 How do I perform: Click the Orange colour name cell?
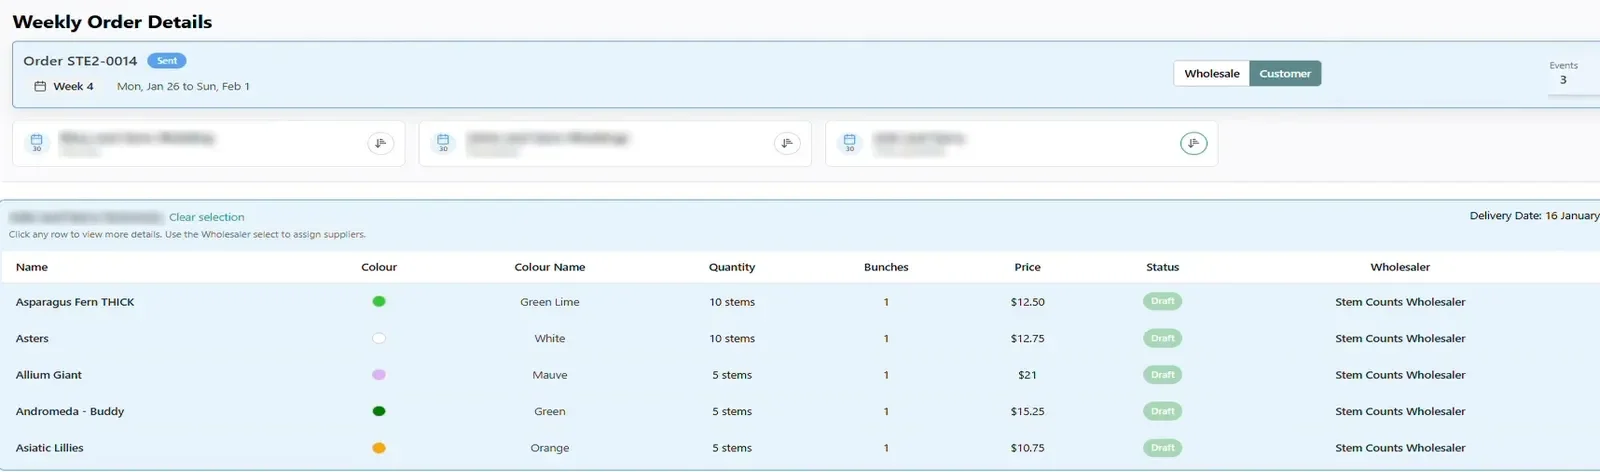click(550, 448)
